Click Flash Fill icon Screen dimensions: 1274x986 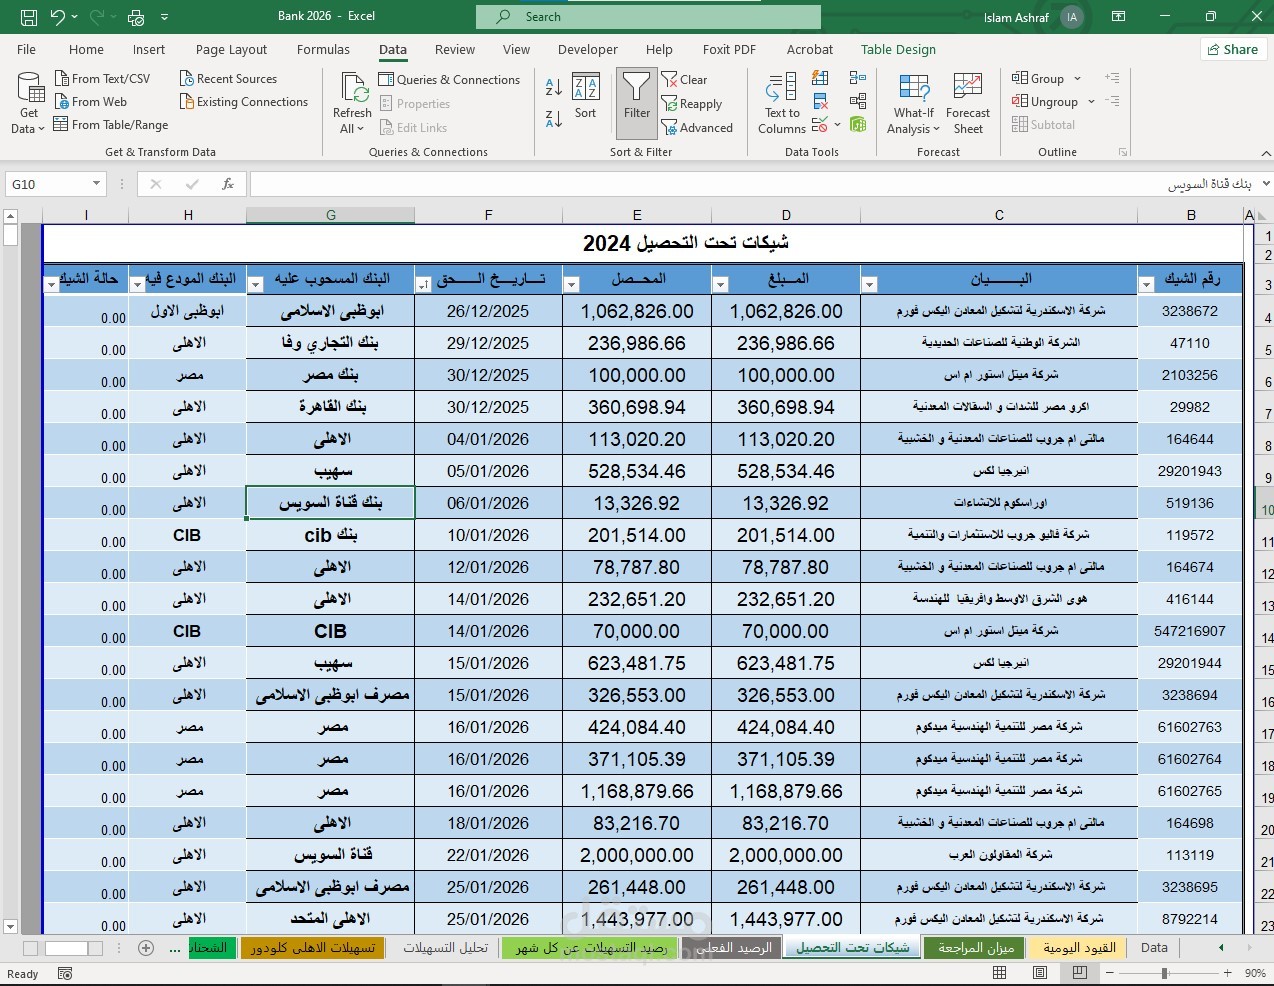coord(820,78)
